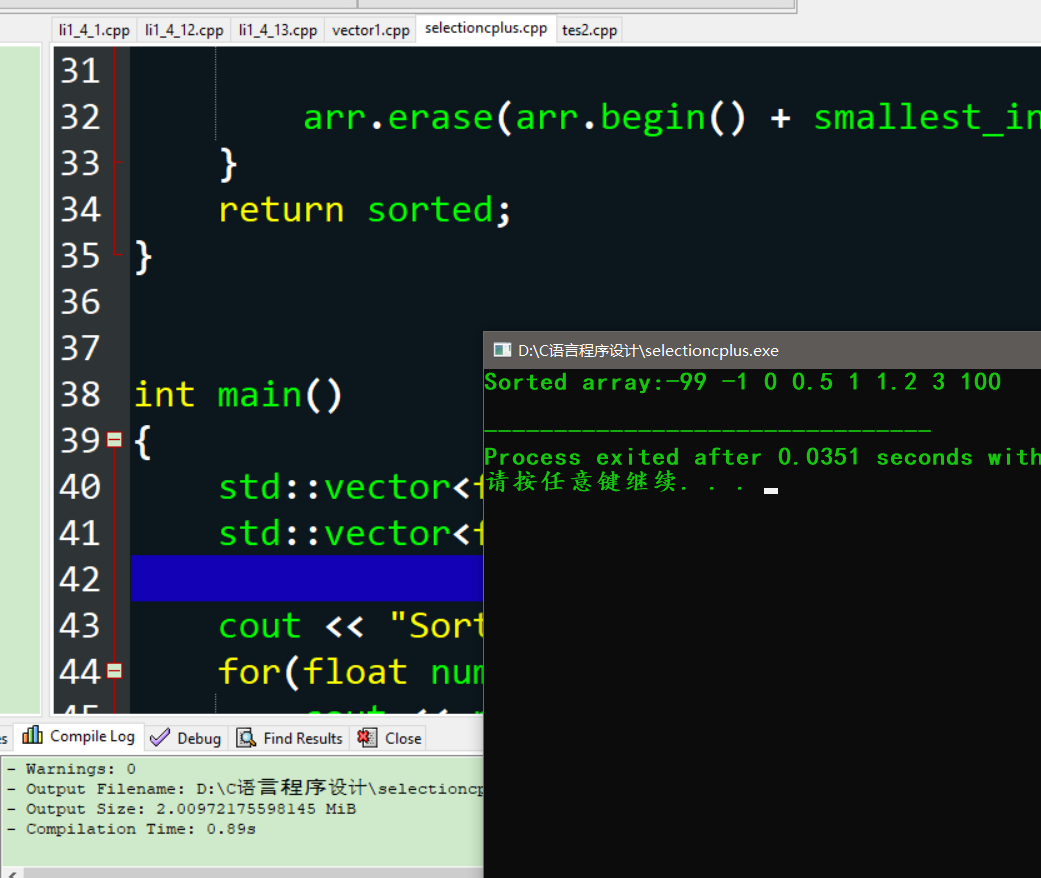The height and width of the screenshot is (878, 1041).
Task: Click the red X icon beside Close
Action: pyautogui.click(x=368, y=738)
